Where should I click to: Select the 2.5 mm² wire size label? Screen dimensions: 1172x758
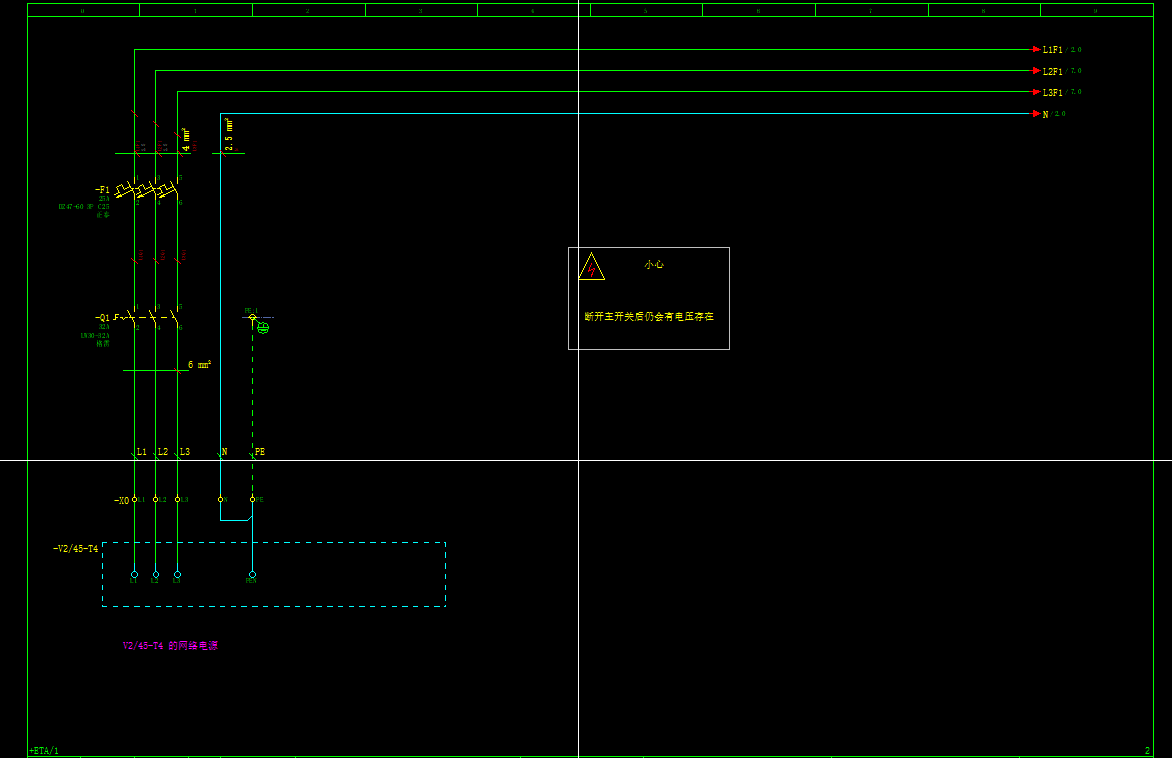229,135
